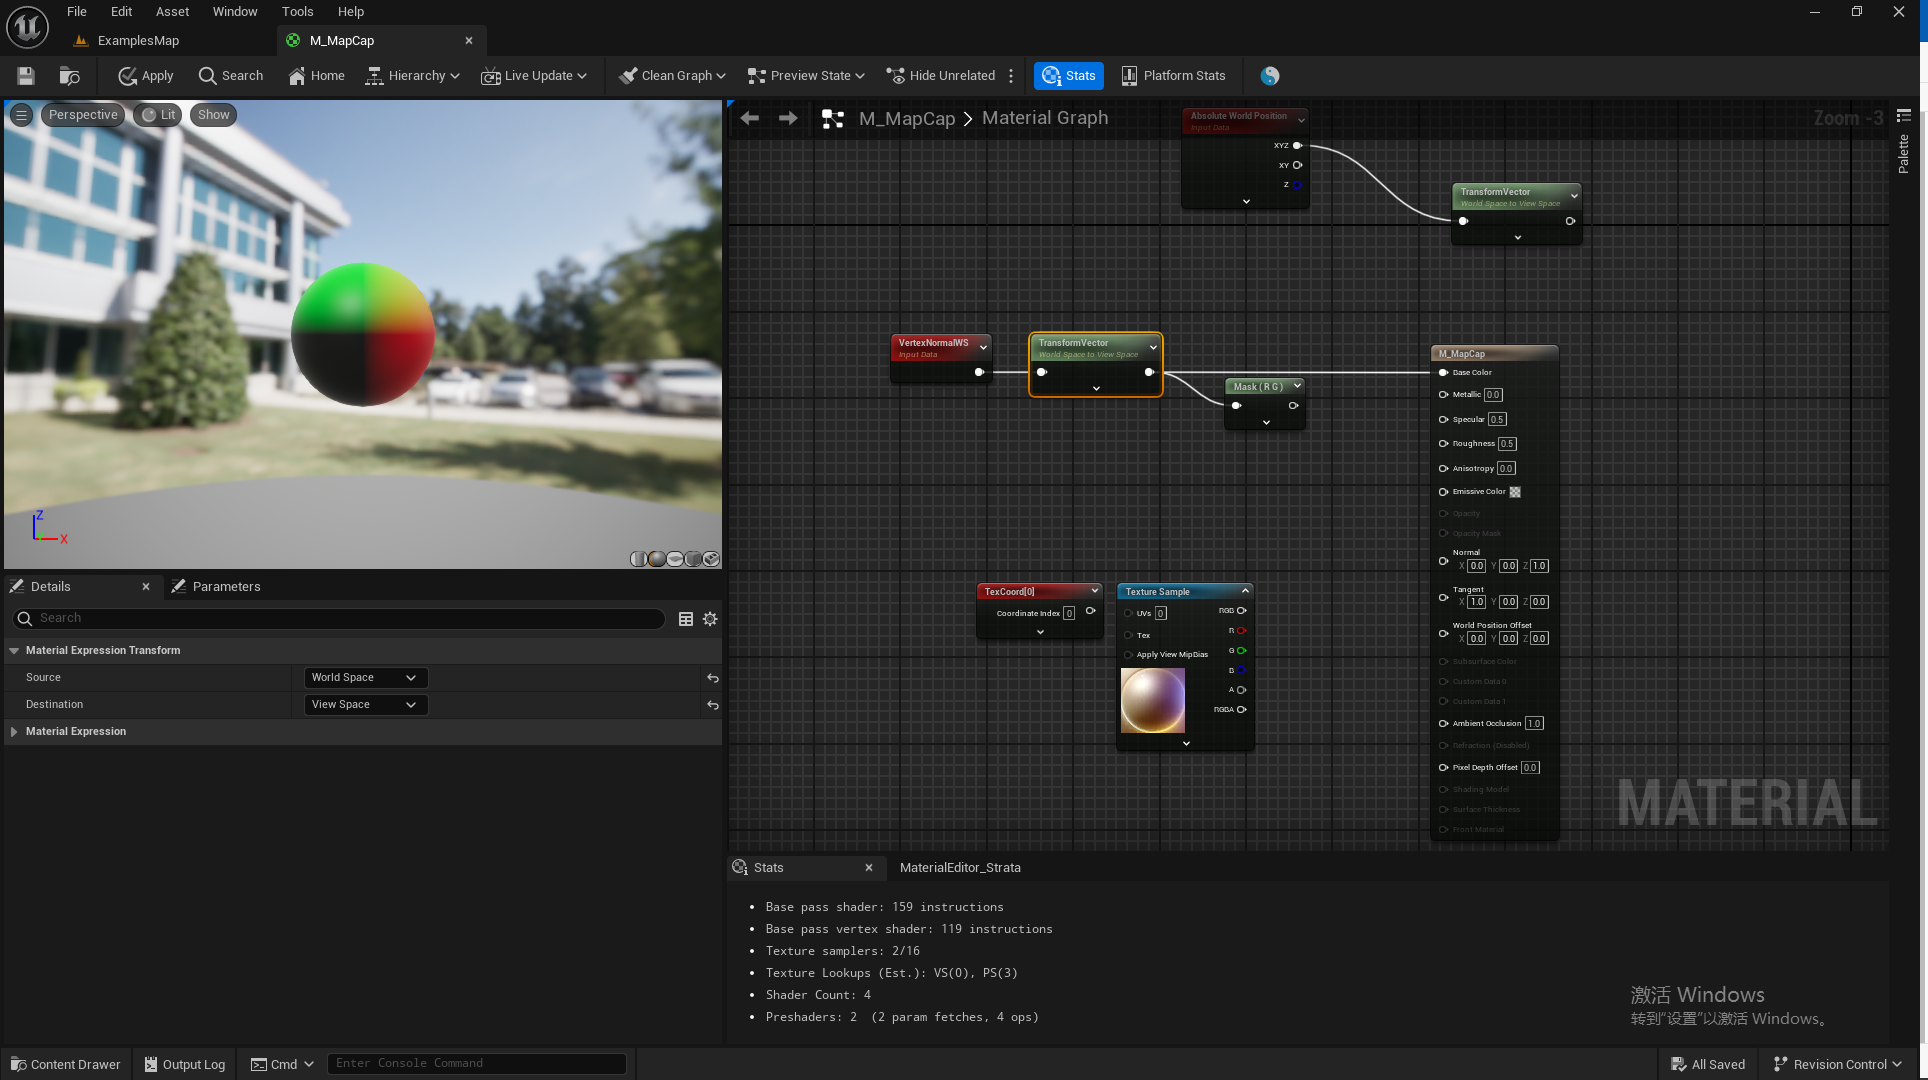Click the Emissive Color swatch
The height and width of the screenshot is (1080, 1928).
pos(1515,492)
